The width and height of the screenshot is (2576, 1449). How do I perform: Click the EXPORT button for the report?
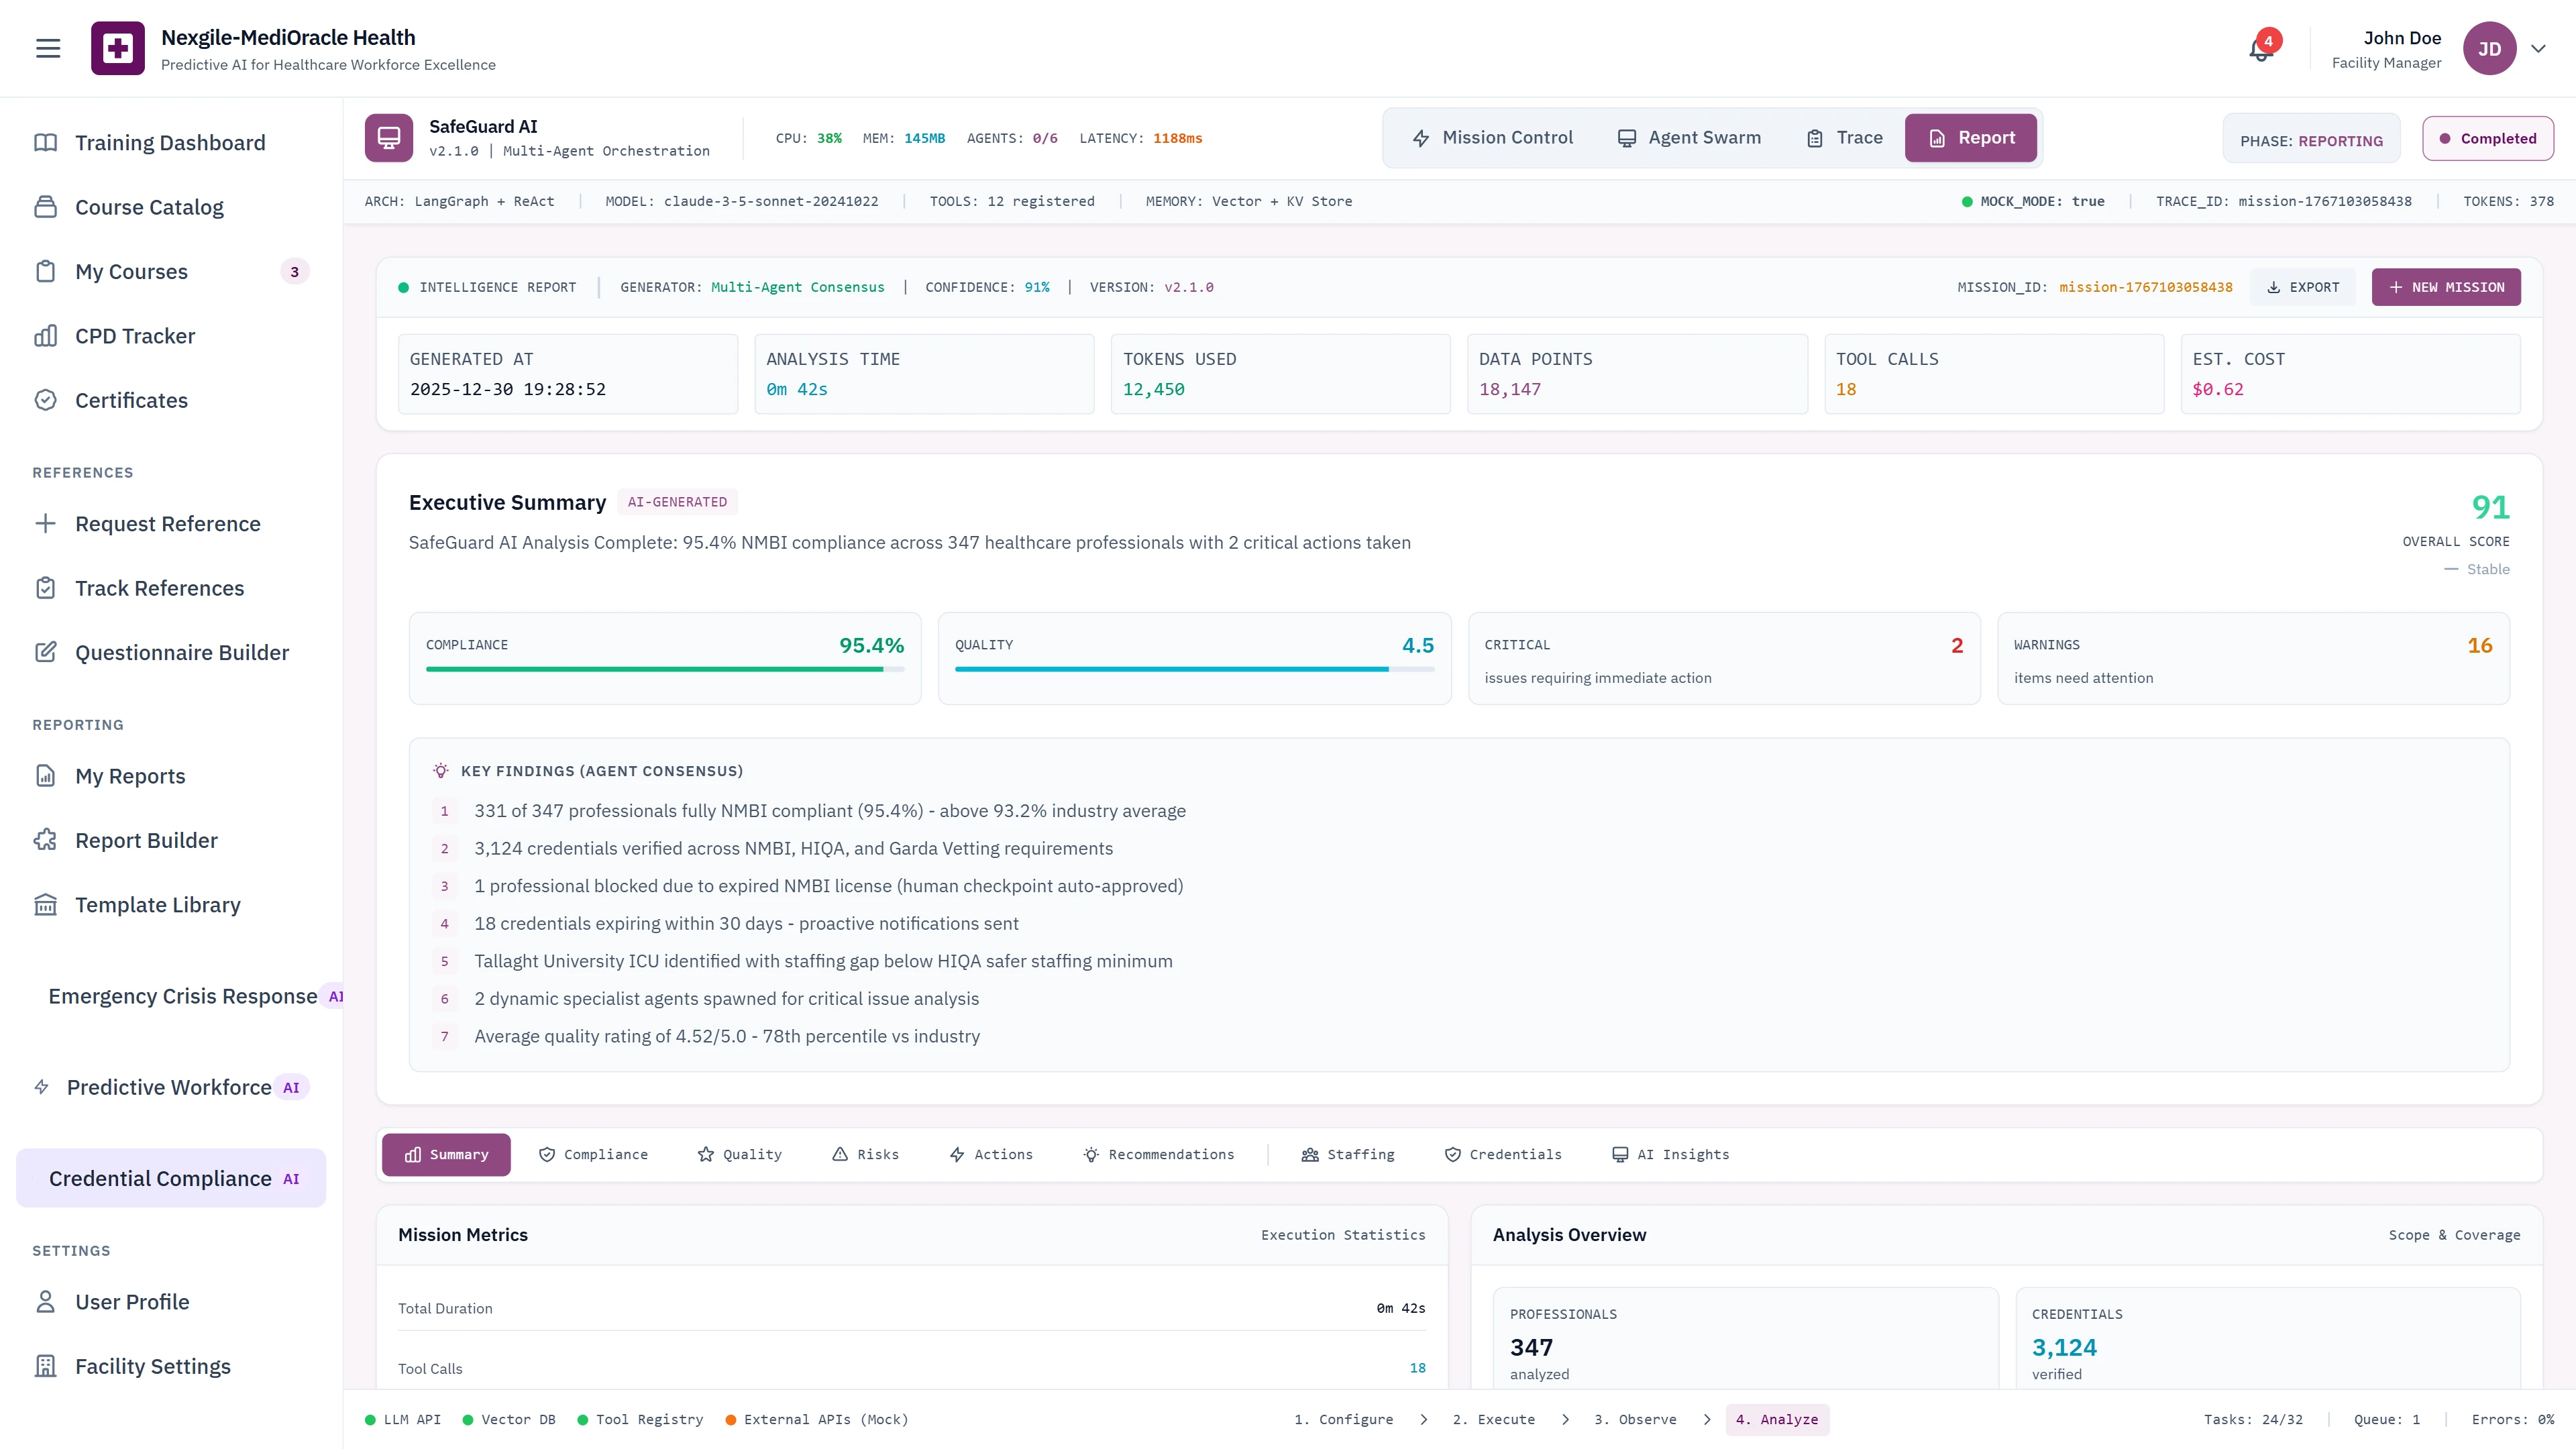pos(2302,287)
